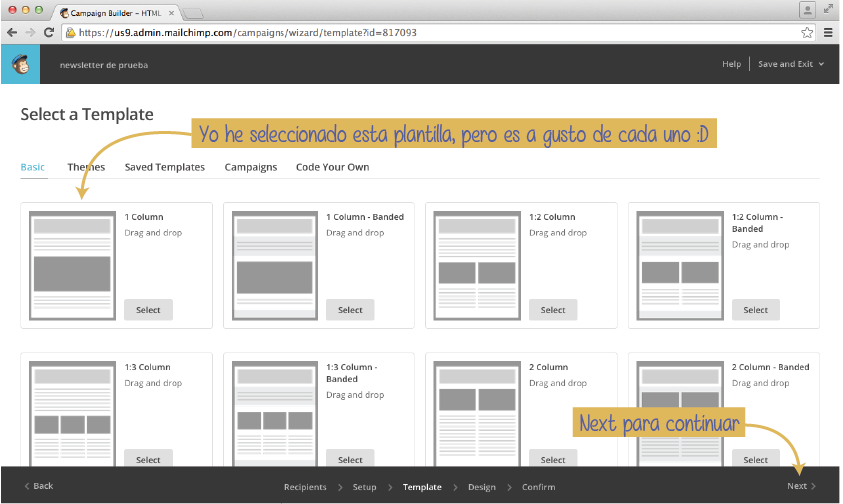Click the 2 Column template thumbnail
This screenshot has height=504, width=843.
click(x=477, y=414)
